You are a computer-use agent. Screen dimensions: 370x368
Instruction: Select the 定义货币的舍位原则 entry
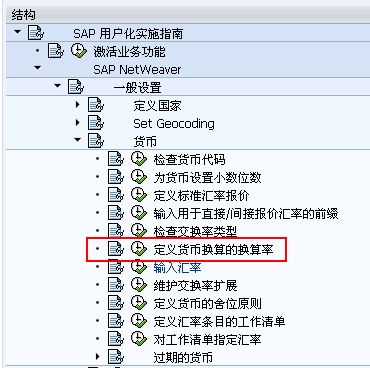(207, 303)
